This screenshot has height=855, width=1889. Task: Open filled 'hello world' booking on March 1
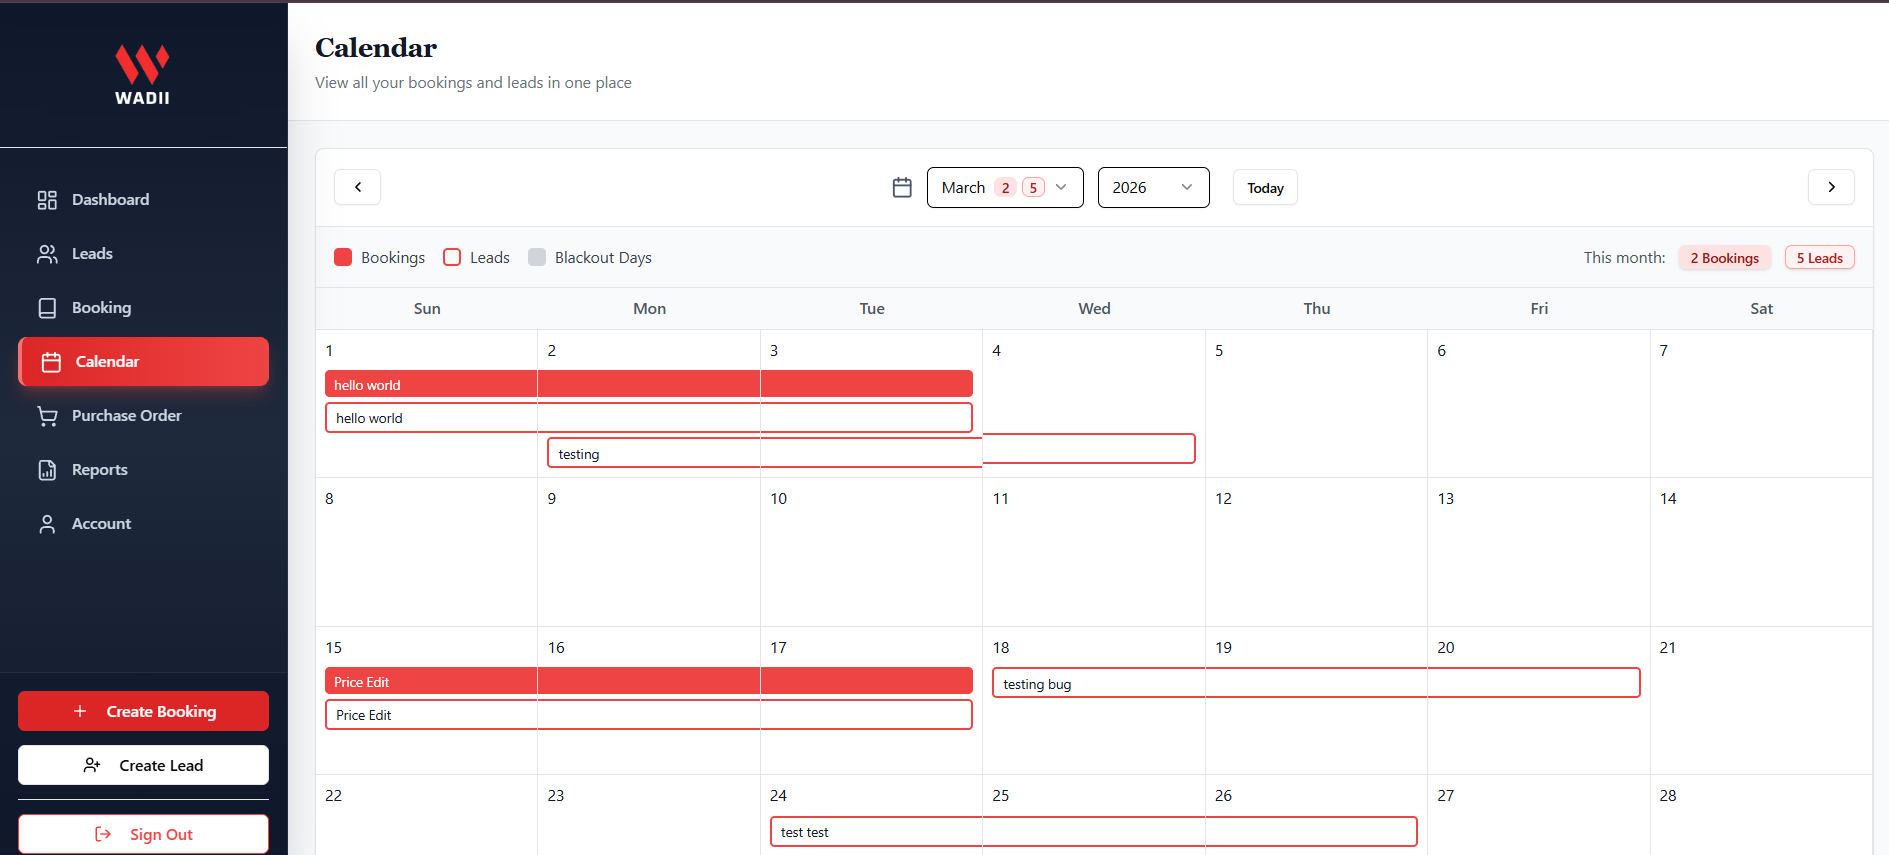coord(649,384)
